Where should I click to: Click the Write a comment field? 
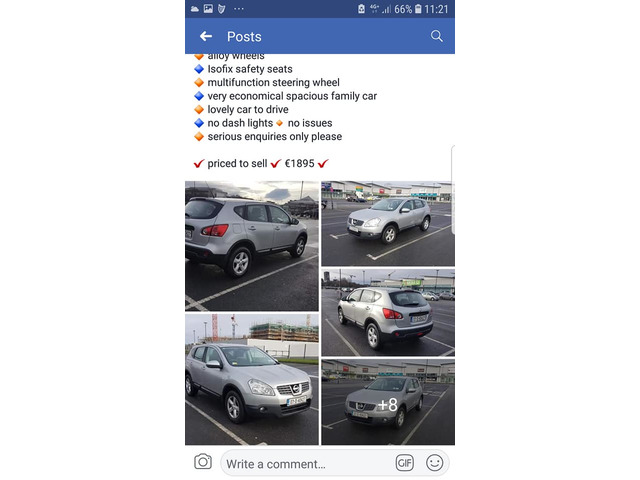click(308, 464)
